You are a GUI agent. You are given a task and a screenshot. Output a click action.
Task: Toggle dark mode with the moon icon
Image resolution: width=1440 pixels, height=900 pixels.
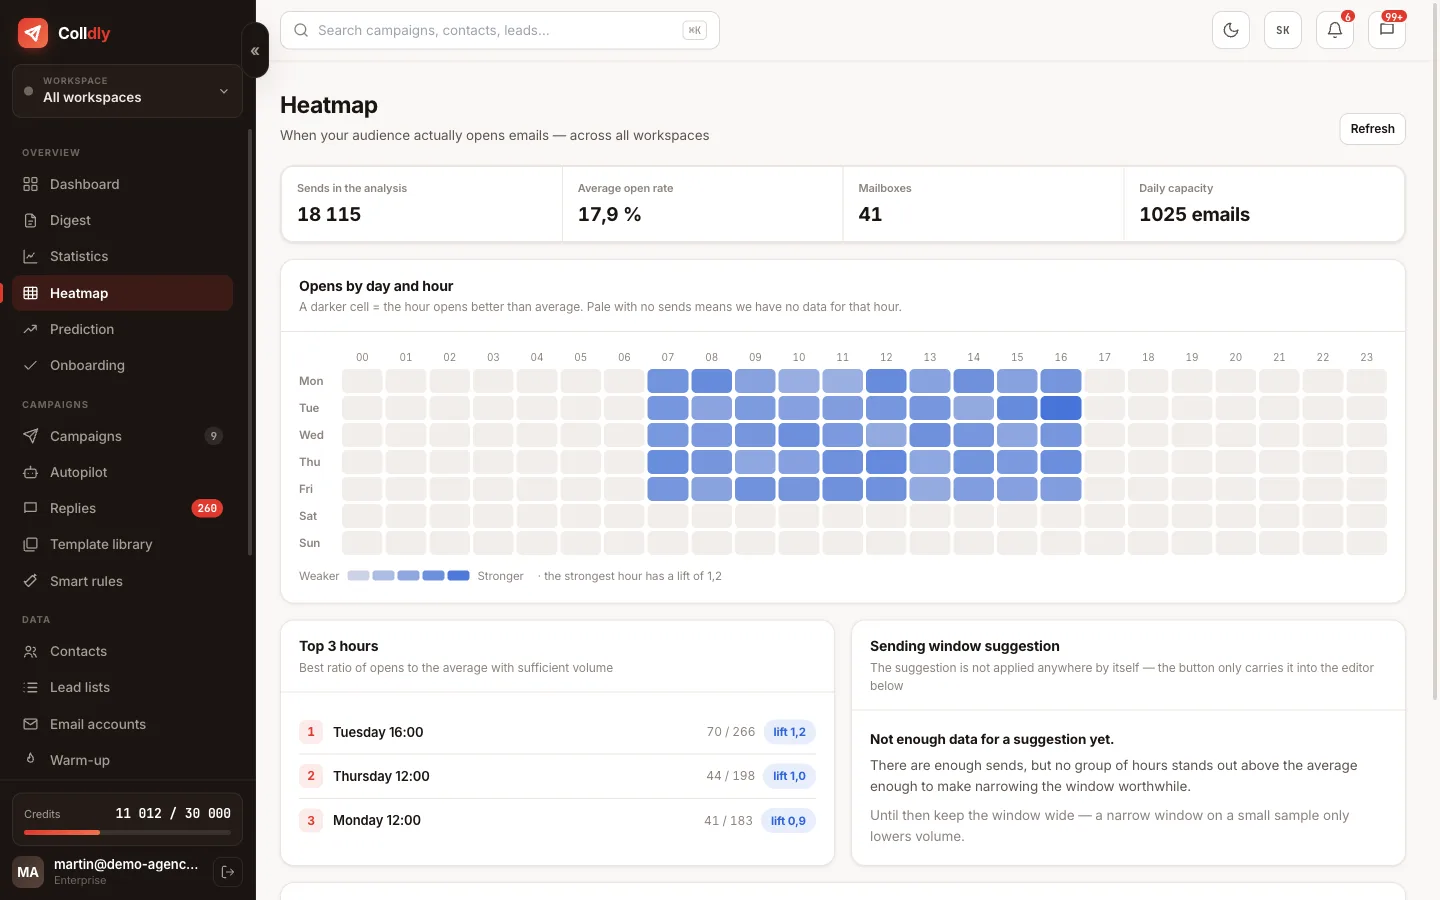1231,30
